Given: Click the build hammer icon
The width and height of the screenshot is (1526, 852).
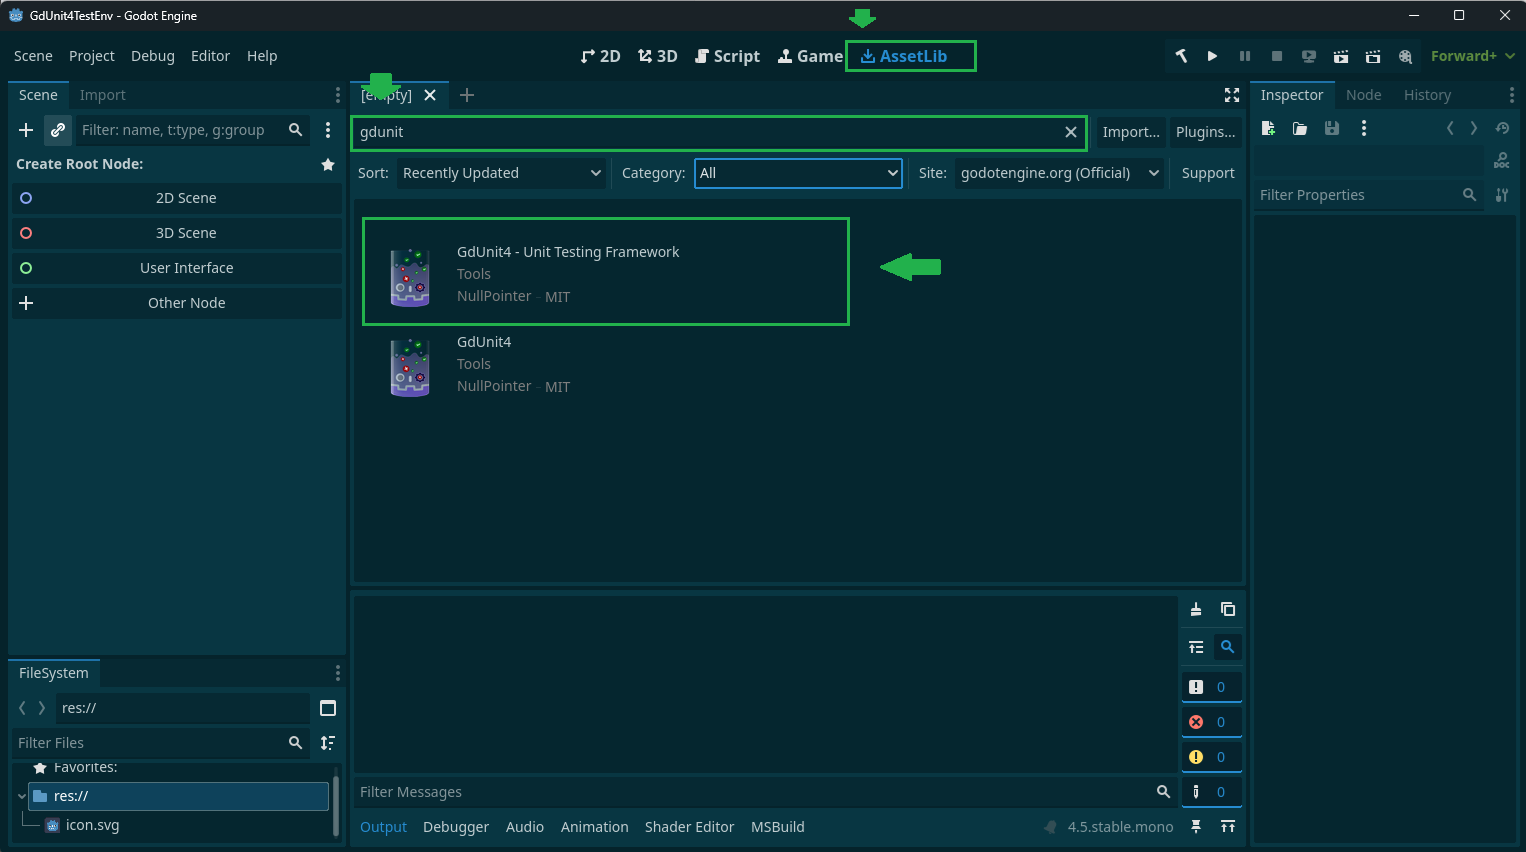Looking at the screenshot, I should click(x=1181, y=56).
